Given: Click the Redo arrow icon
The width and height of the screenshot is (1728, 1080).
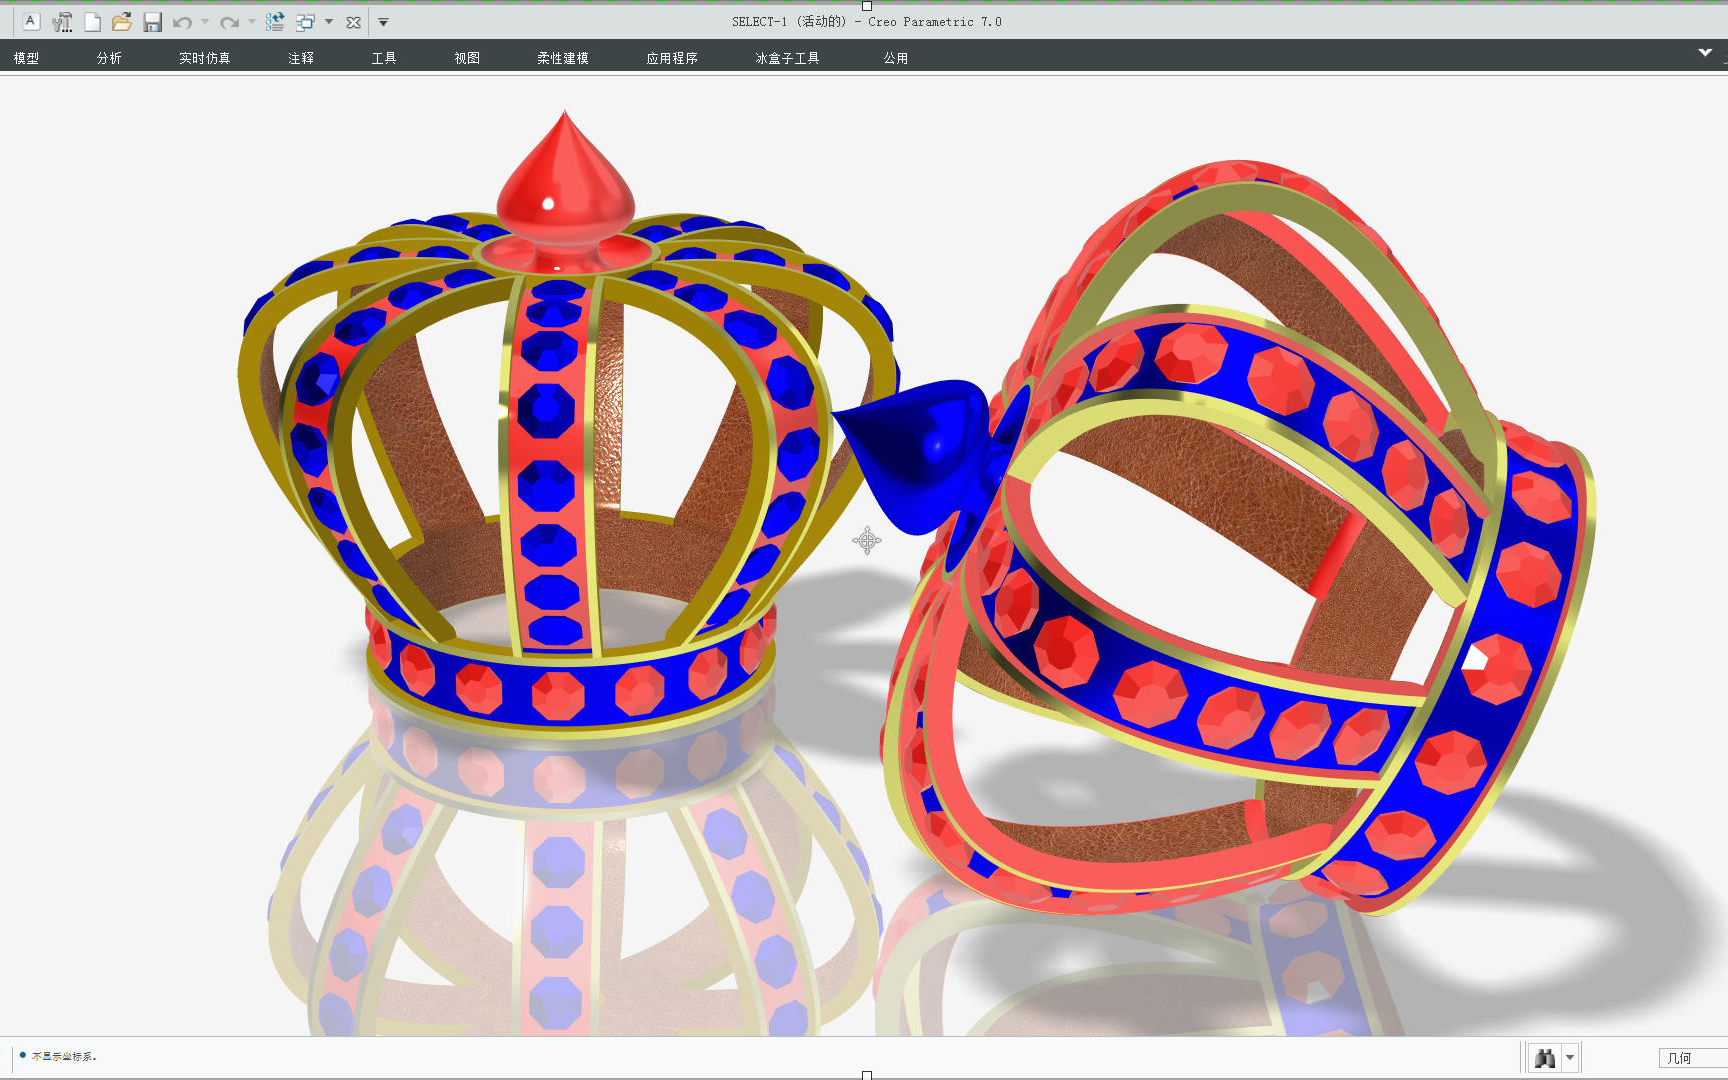Looking at the screenshot, I should [x=229, y=22].
